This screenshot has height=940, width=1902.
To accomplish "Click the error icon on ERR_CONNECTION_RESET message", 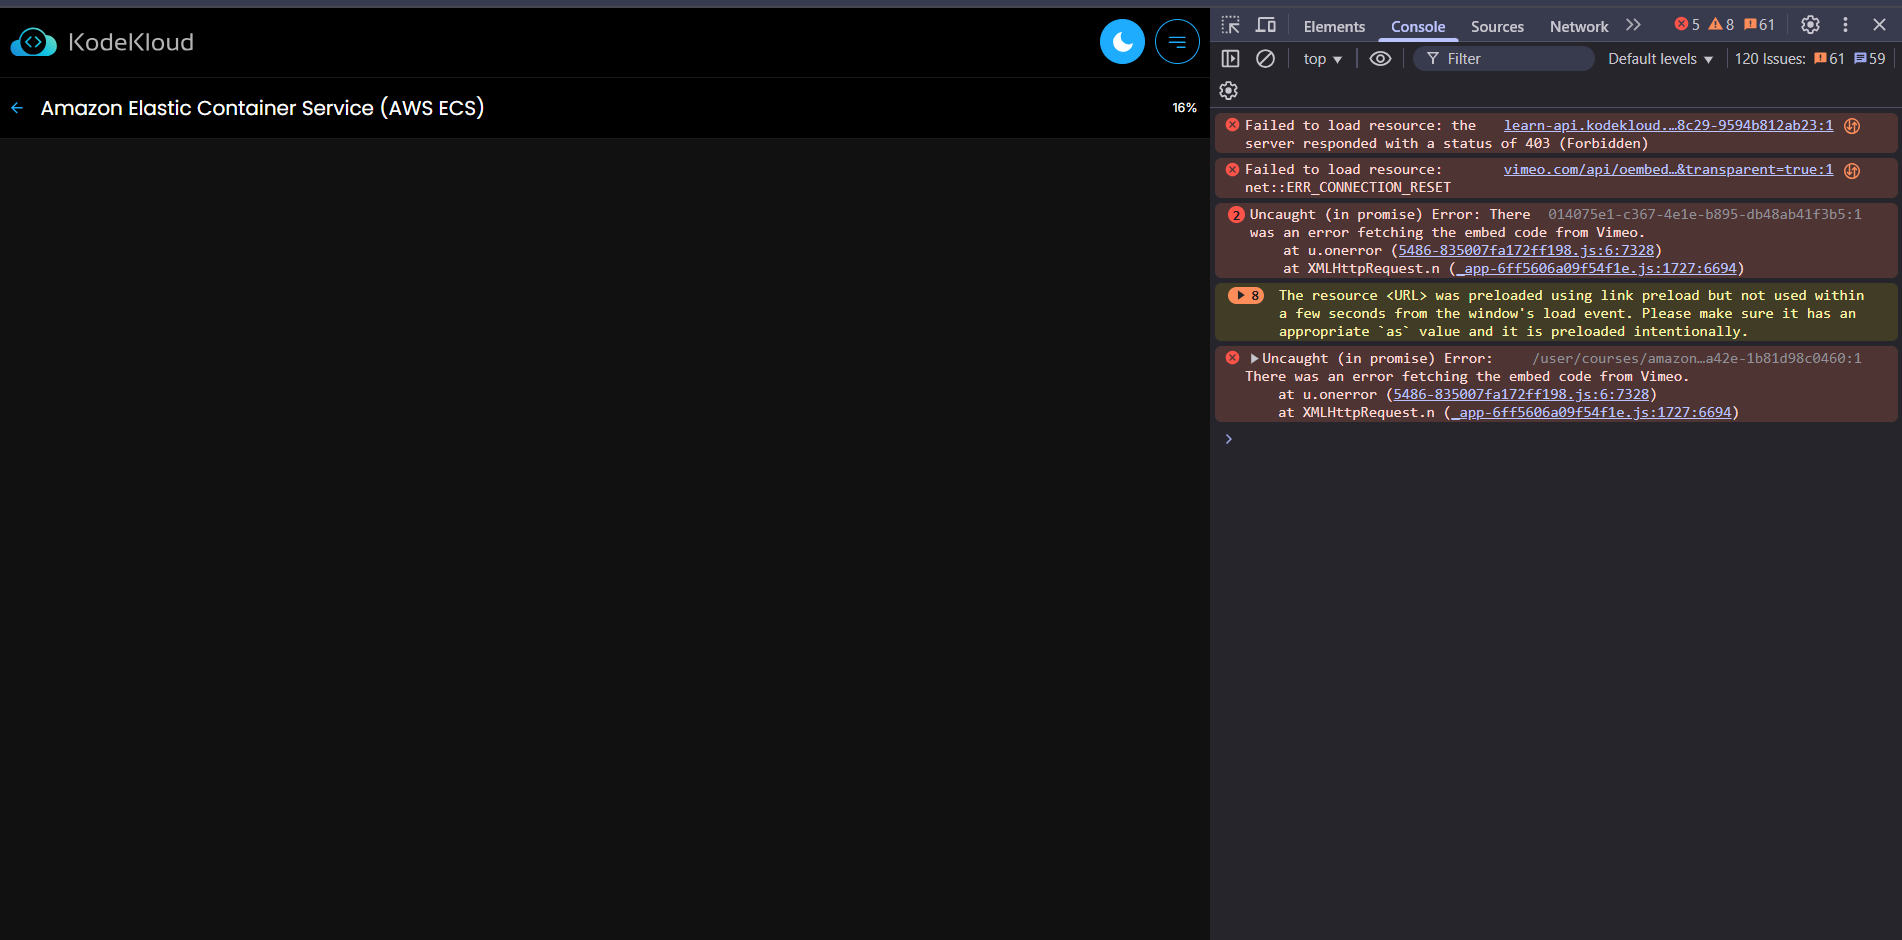I will pyautogui.click(x=1233, y=169).
